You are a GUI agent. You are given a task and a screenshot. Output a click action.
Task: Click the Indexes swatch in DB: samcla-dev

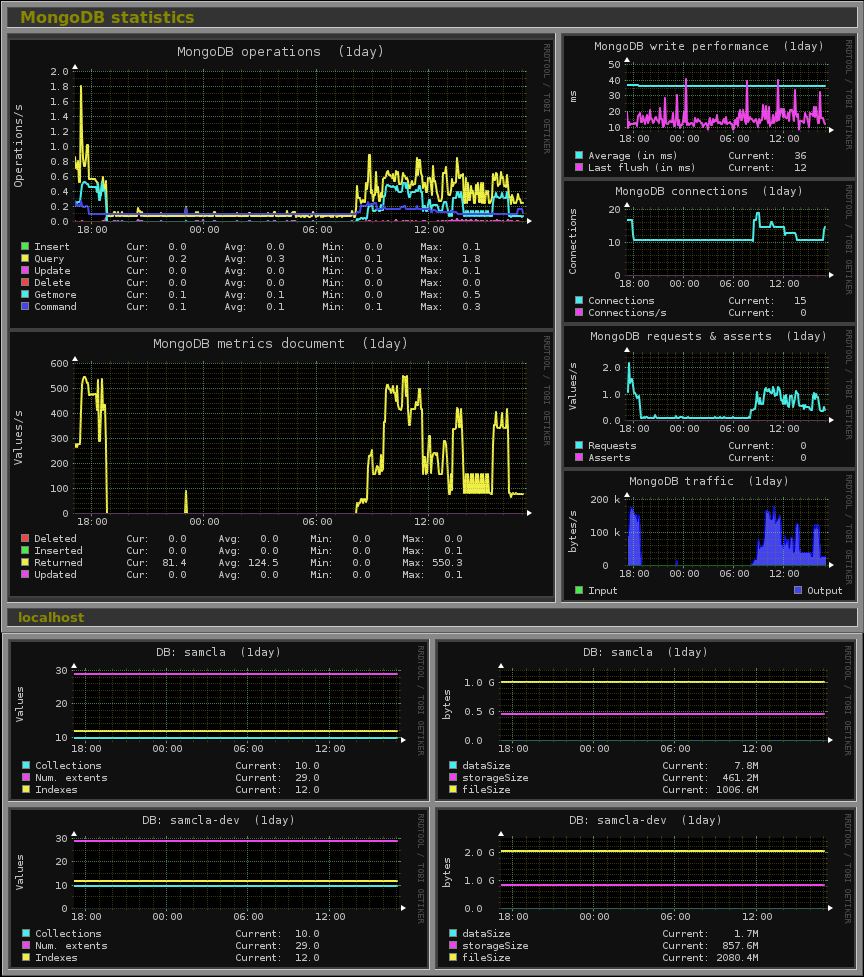(x=26, y=958)
